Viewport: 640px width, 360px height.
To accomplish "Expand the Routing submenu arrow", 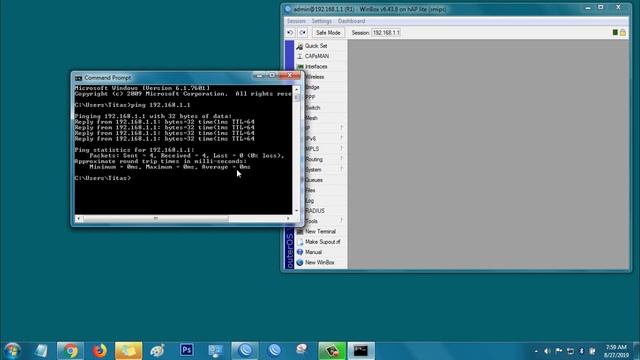I will pos(341,159).
